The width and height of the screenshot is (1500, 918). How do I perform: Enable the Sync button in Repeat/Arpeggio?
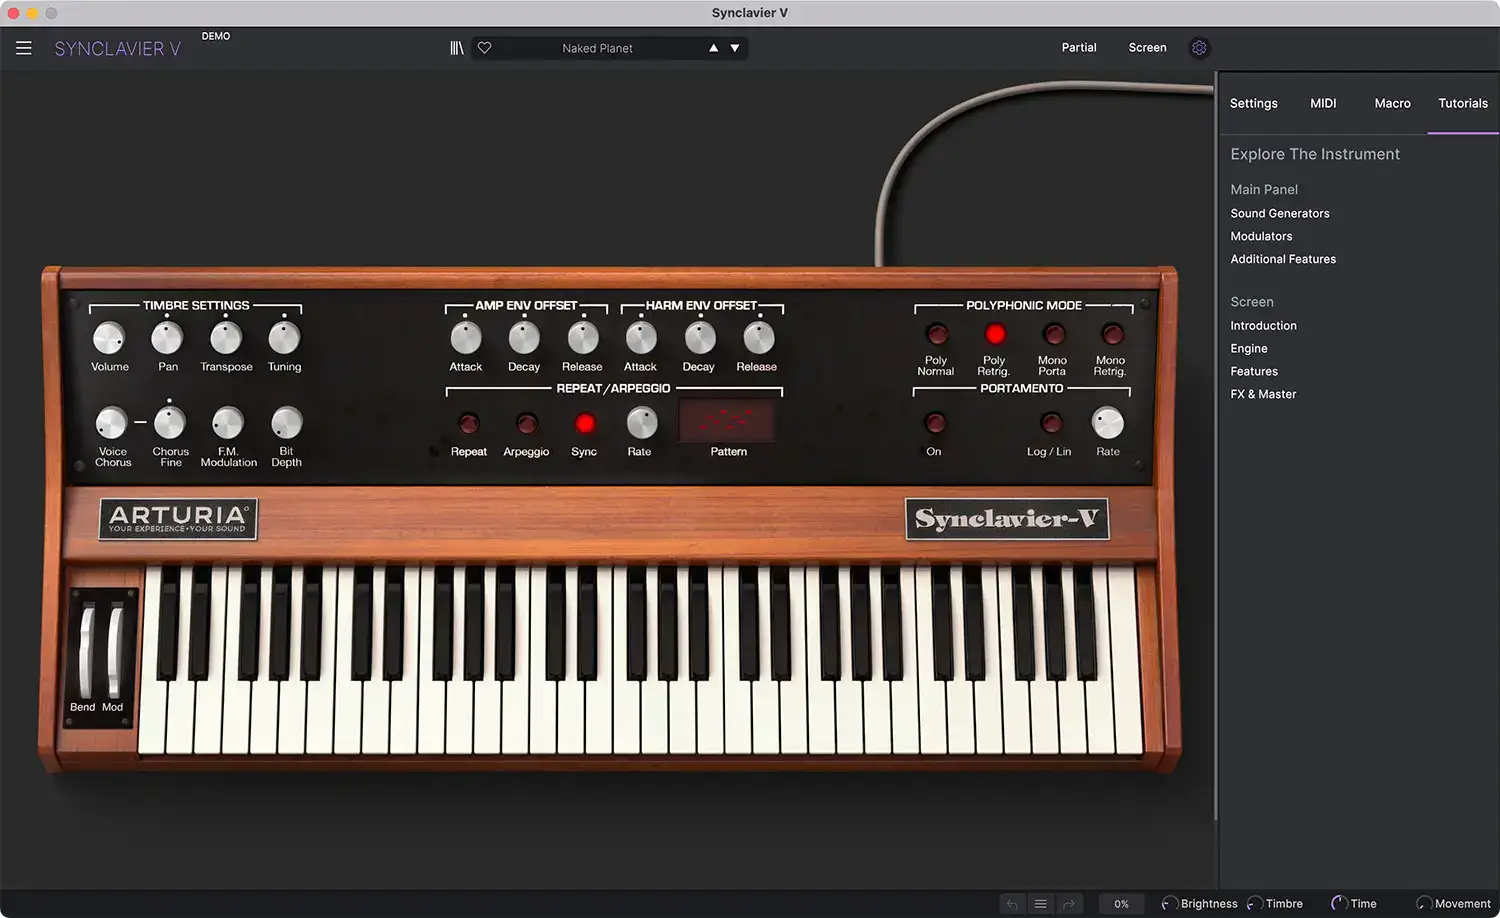point(584,422)
